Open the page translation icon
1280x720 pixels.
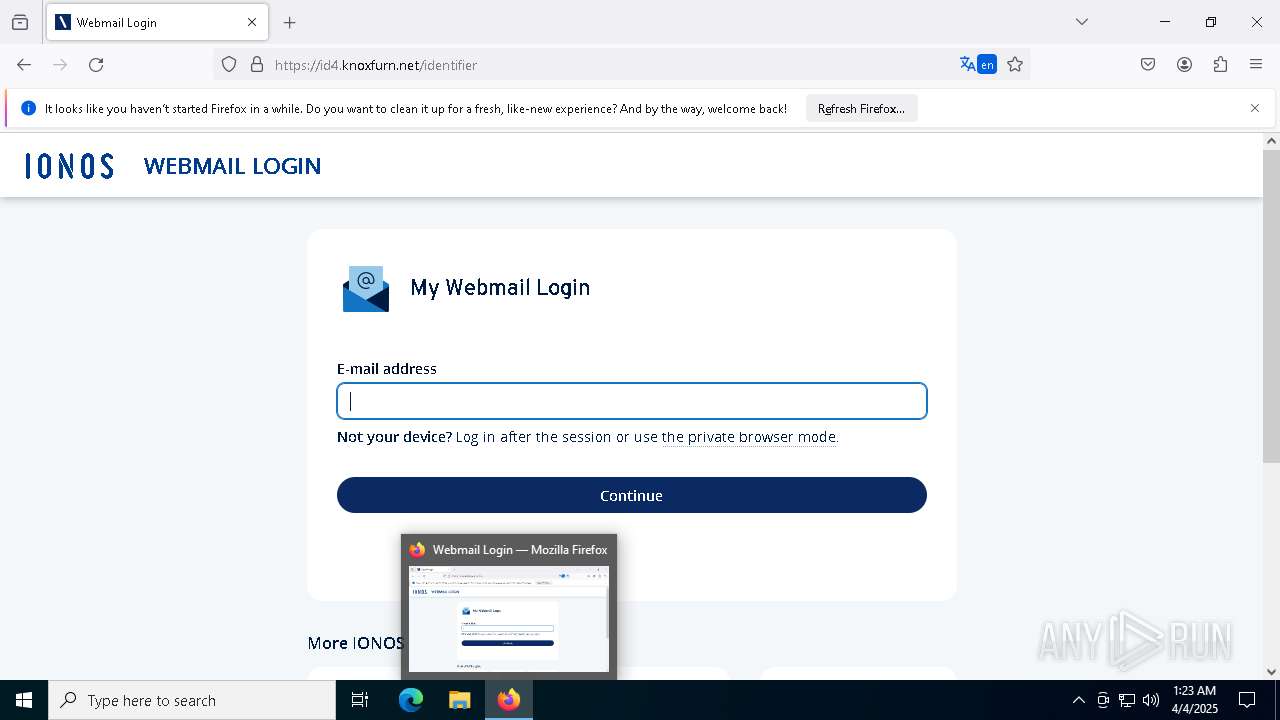pyautogui.click(x=977, y=65)
